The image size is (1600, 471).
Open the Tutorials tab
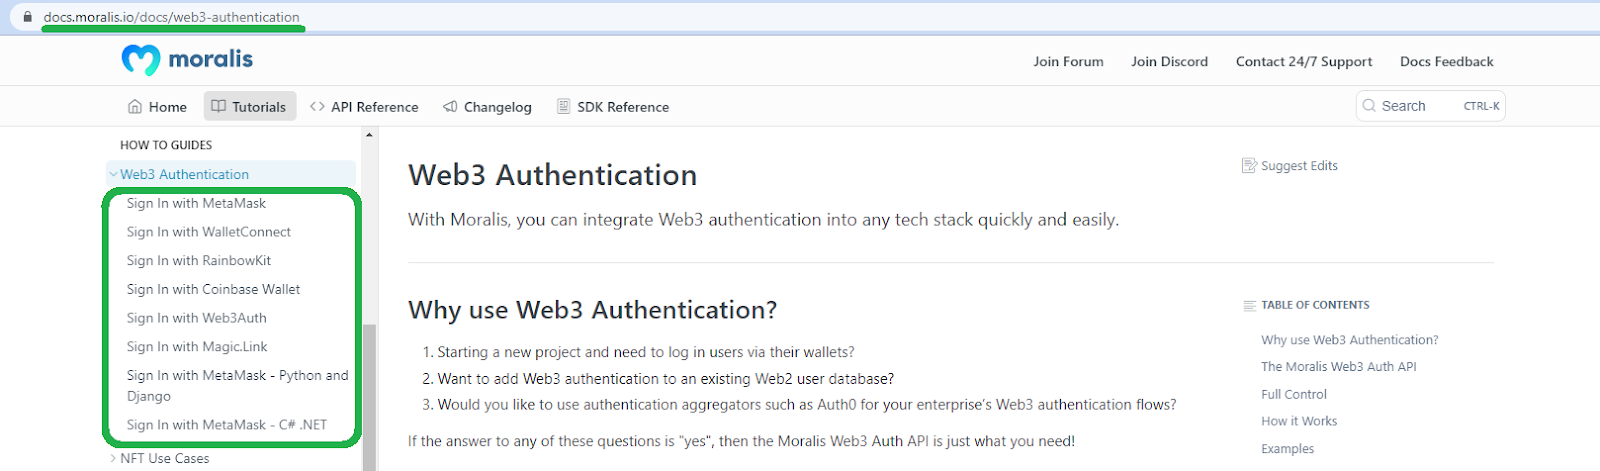pyautogui.click(x=250, y=106)
